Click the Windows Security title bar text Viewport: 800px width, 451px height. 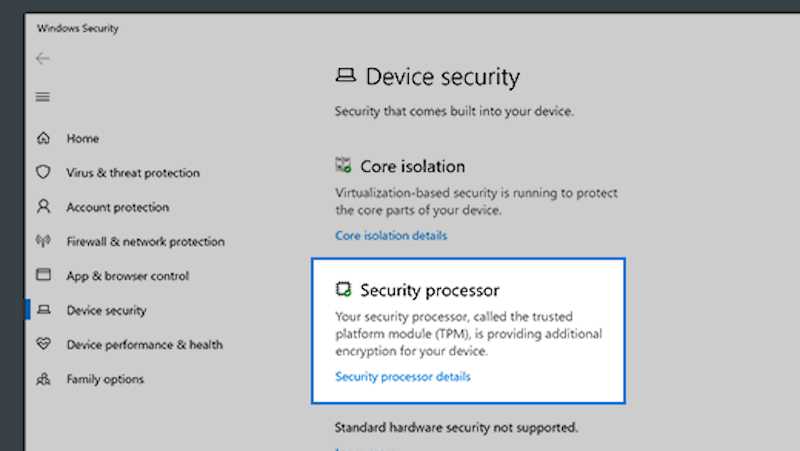point(78,29)
